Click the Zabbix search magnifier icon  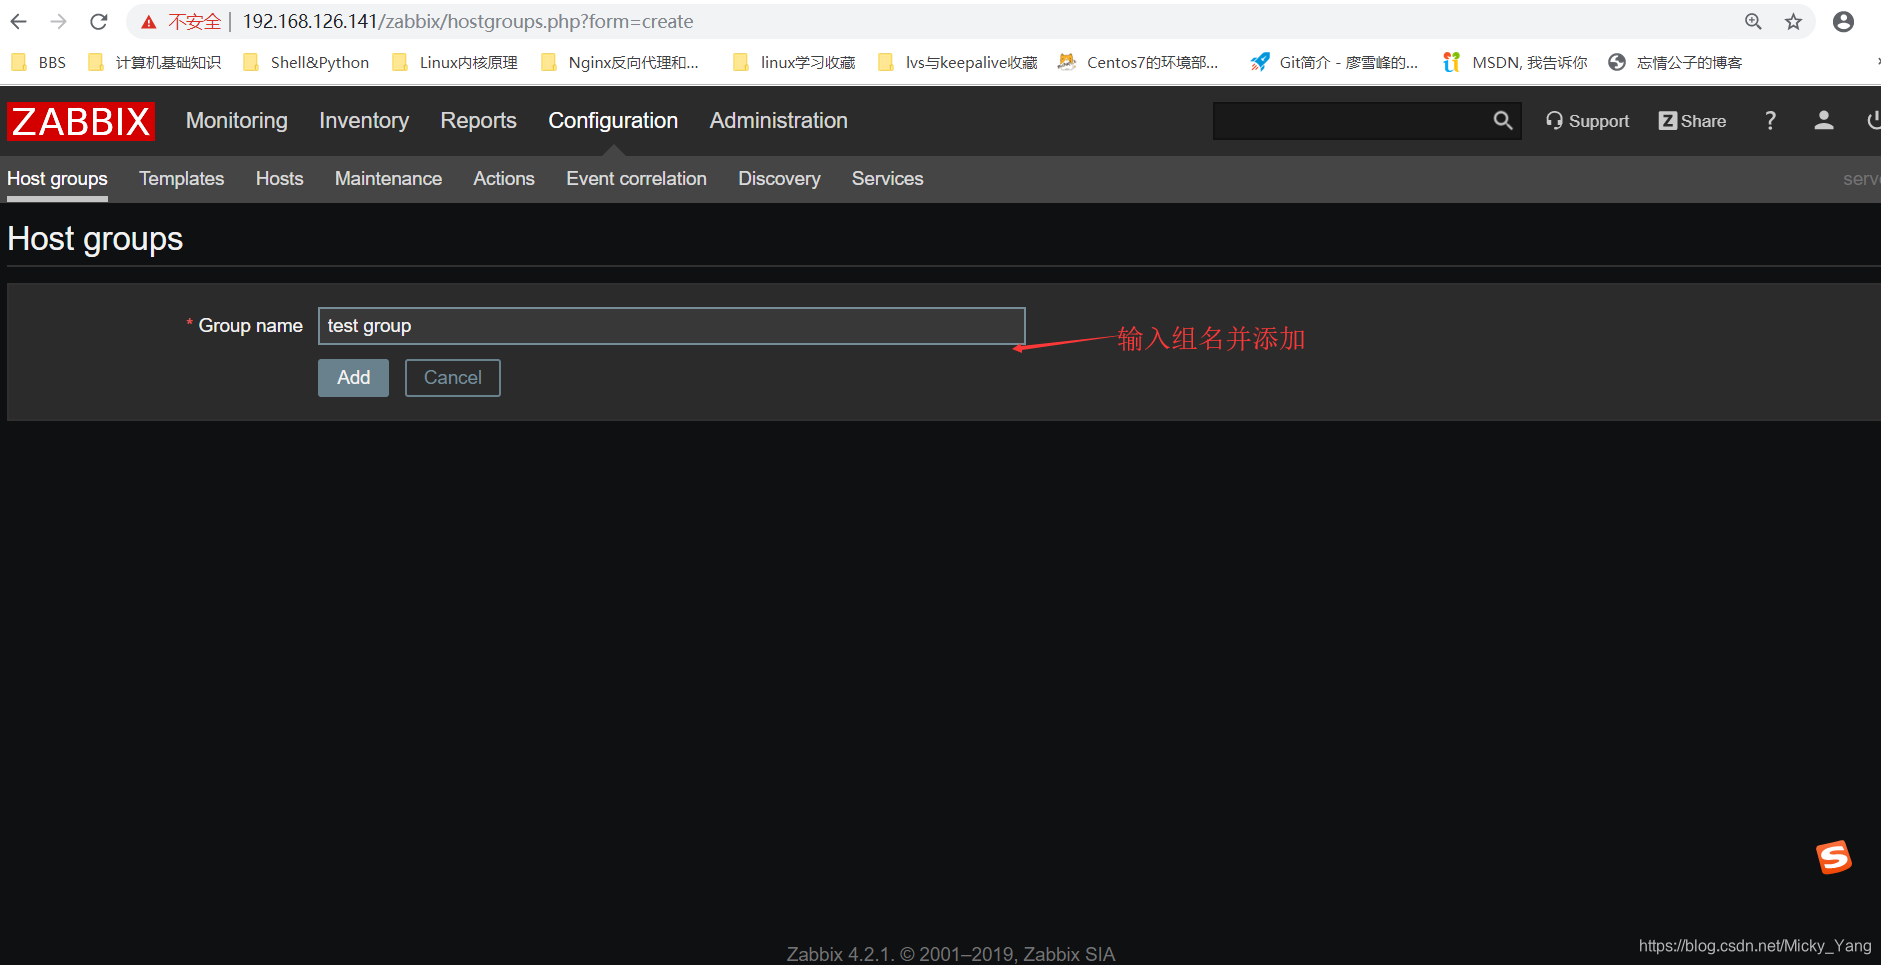click(x=1503, y=121)
